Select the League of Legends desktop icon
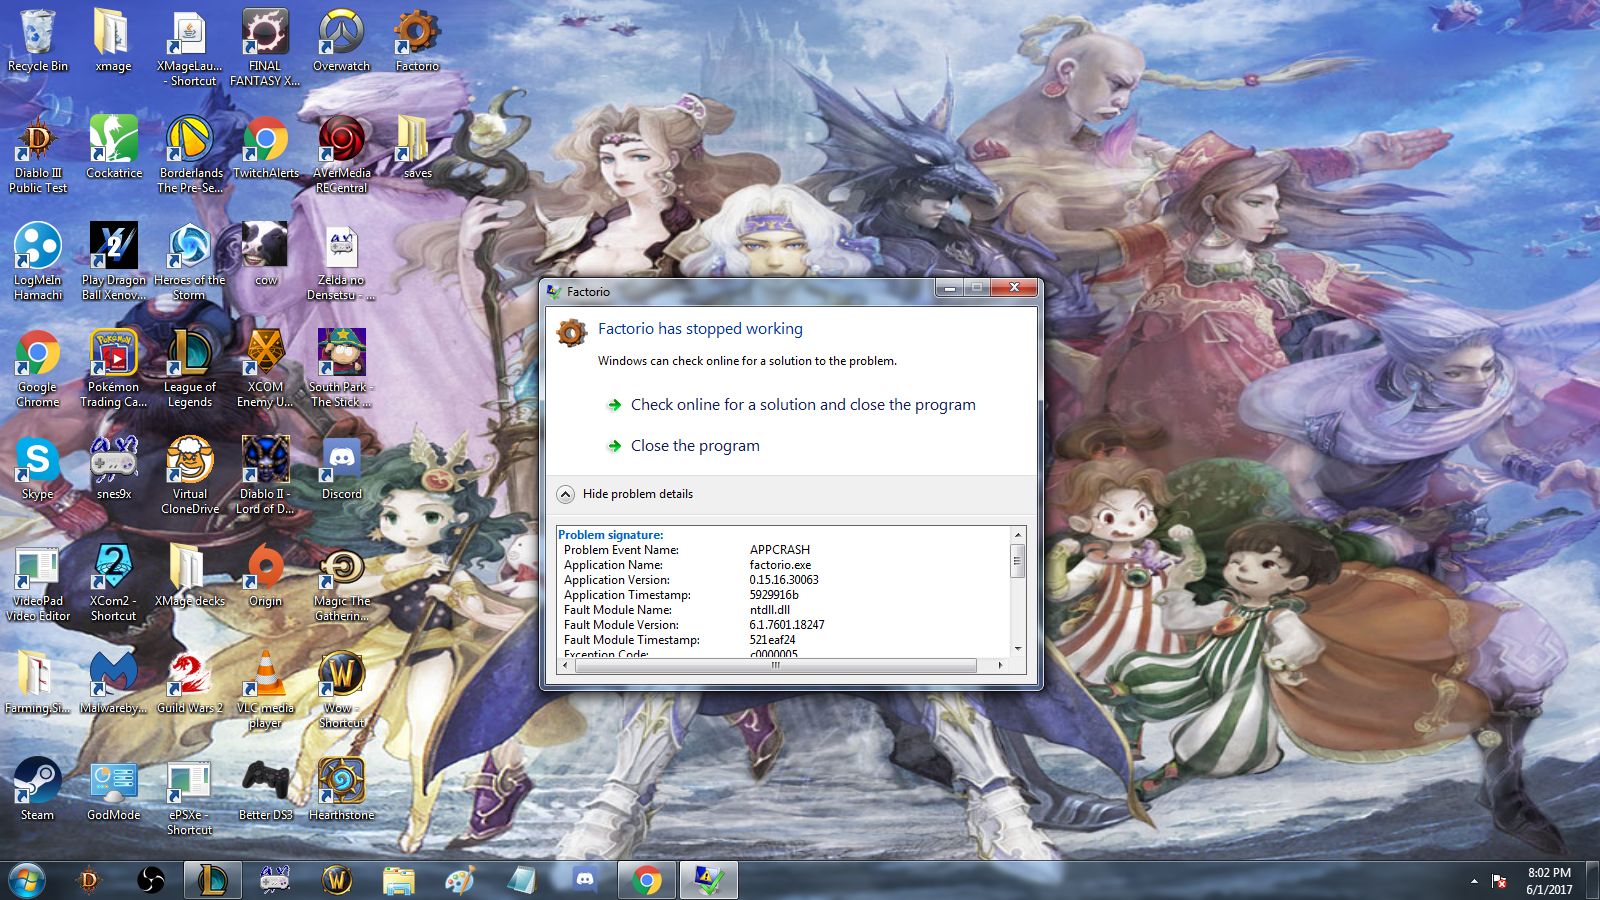Image resolution: width=1600 pixels, height=900 pixels. (190, 368)
